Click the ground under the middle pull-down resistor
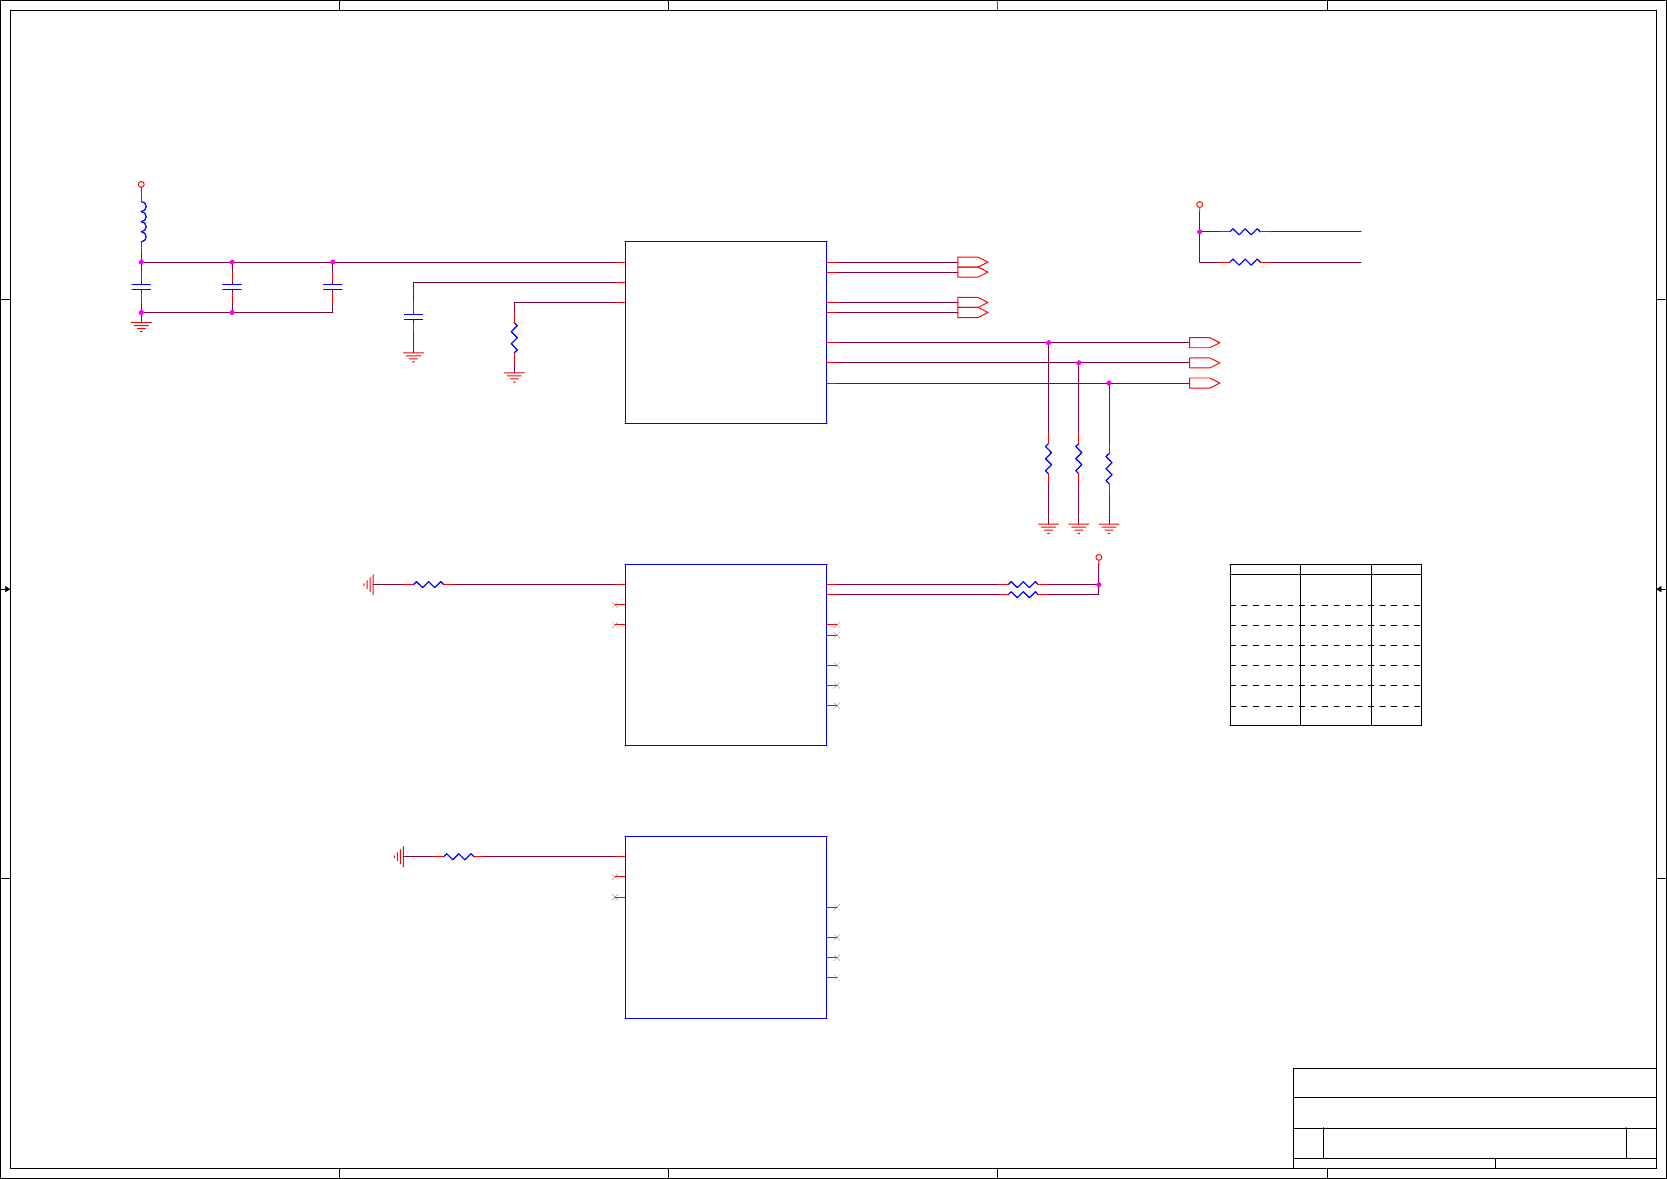The height and width of the screenshot is (1179, 1667). 1078,528
